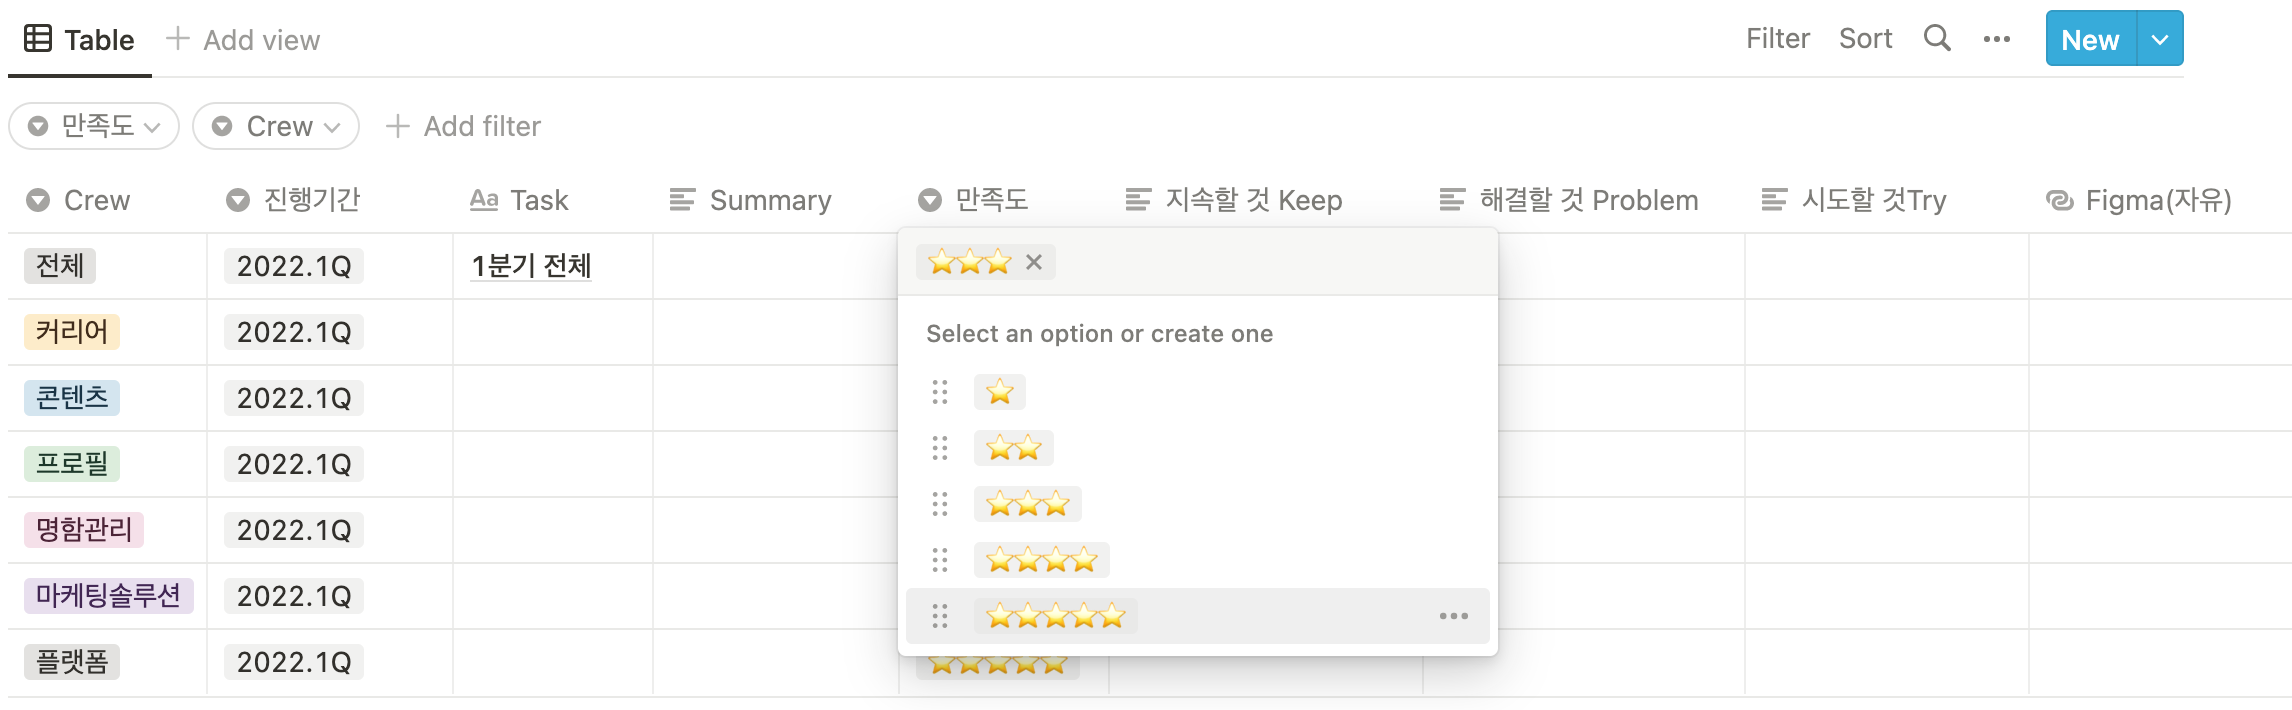Open the 진행기간 column header
This screenshot has width=2292, height=710.
330,200
